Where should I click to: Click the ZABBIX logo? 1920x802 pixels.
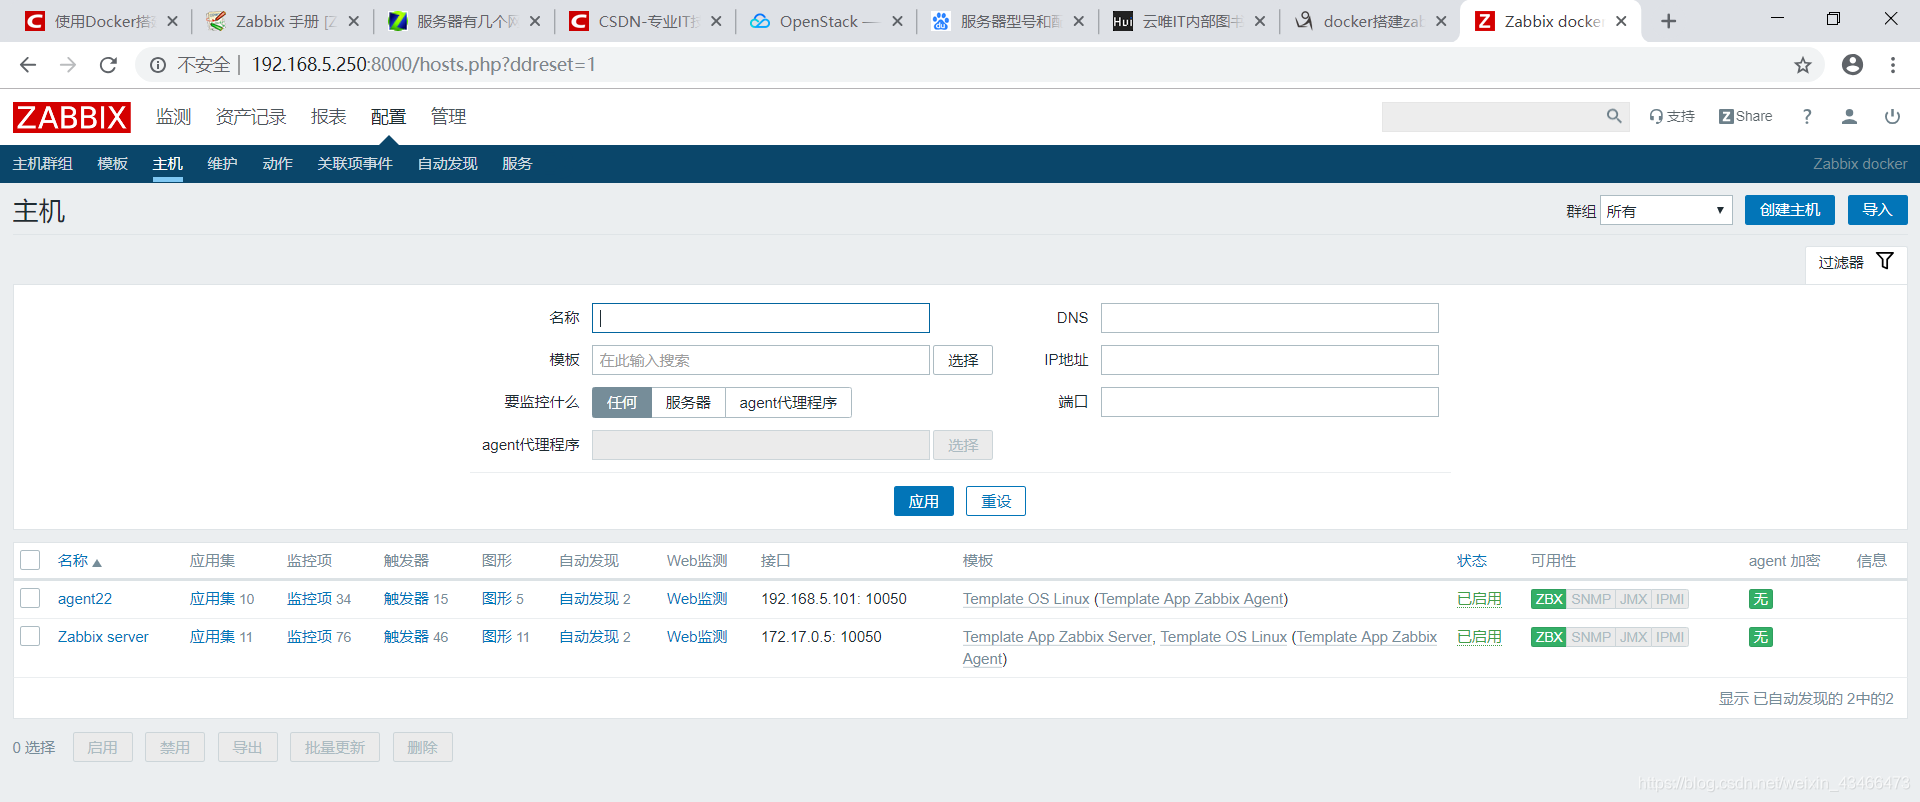[72, 117]
